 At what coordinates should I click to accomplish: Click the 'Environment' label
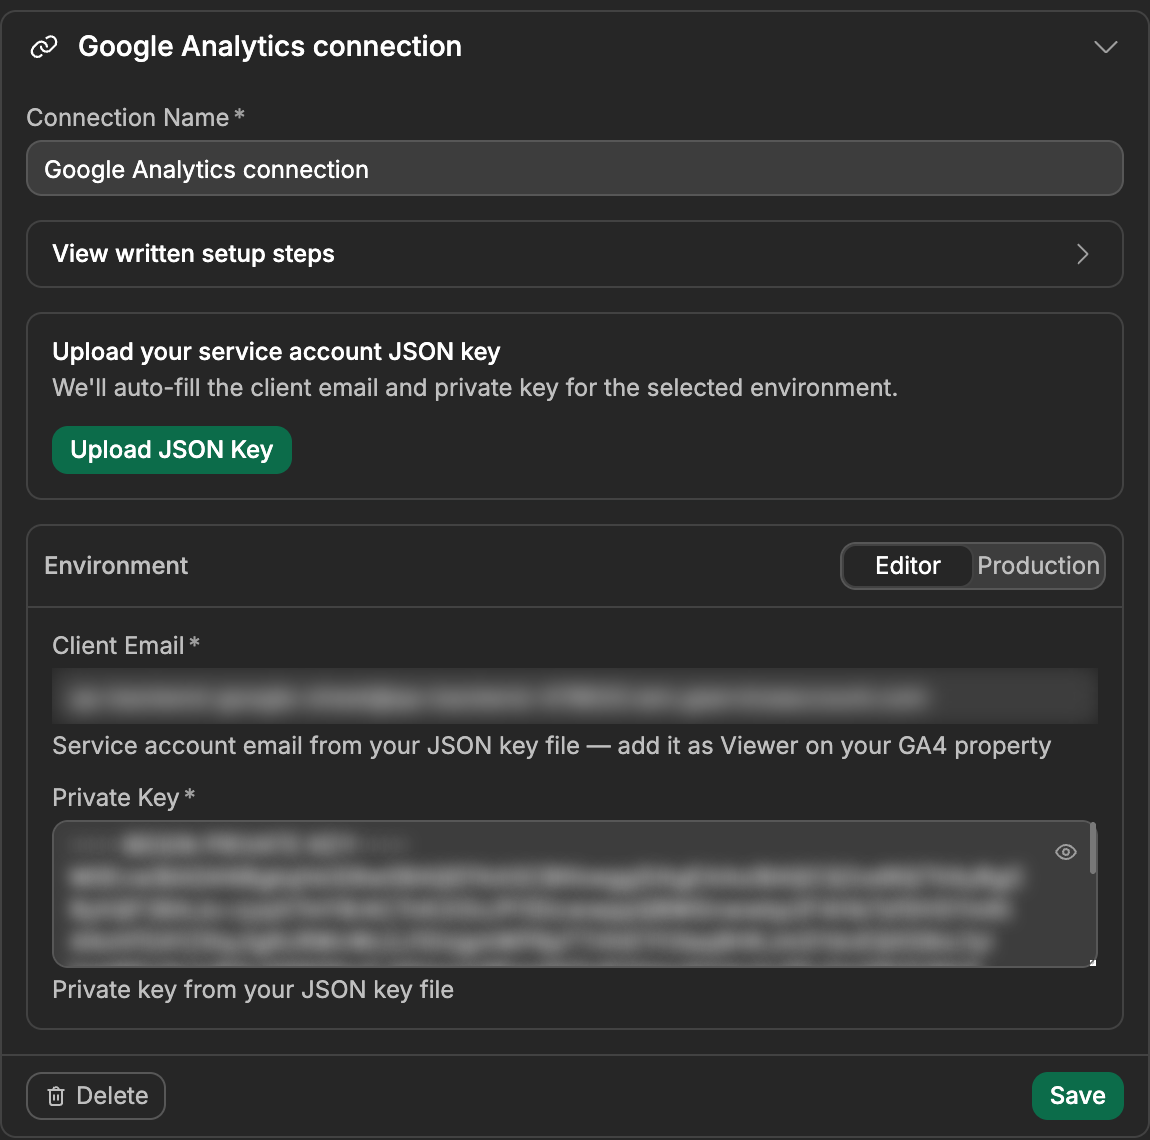[x=116, y=566]
